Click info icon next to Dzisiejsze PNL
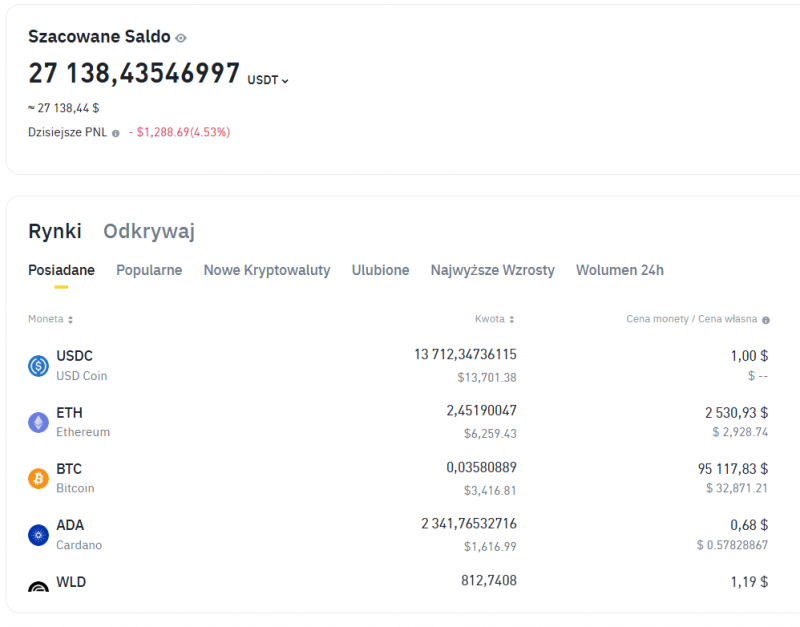The image size is (800, 627). click(x=116, y=133)
